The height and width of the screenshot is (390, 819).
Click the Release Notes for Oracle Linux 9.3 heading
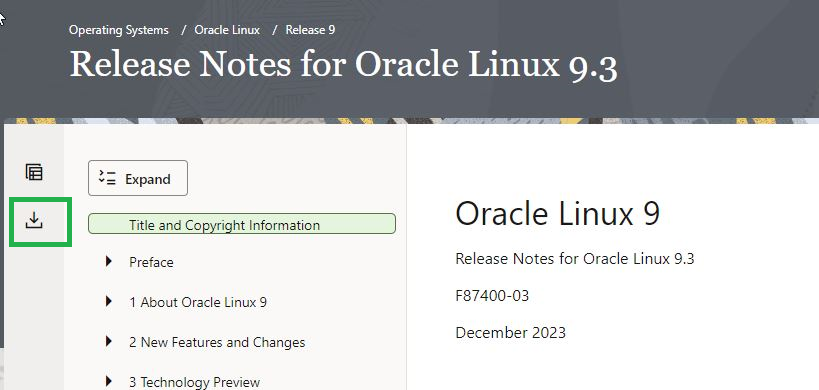(x=344, y=65)
